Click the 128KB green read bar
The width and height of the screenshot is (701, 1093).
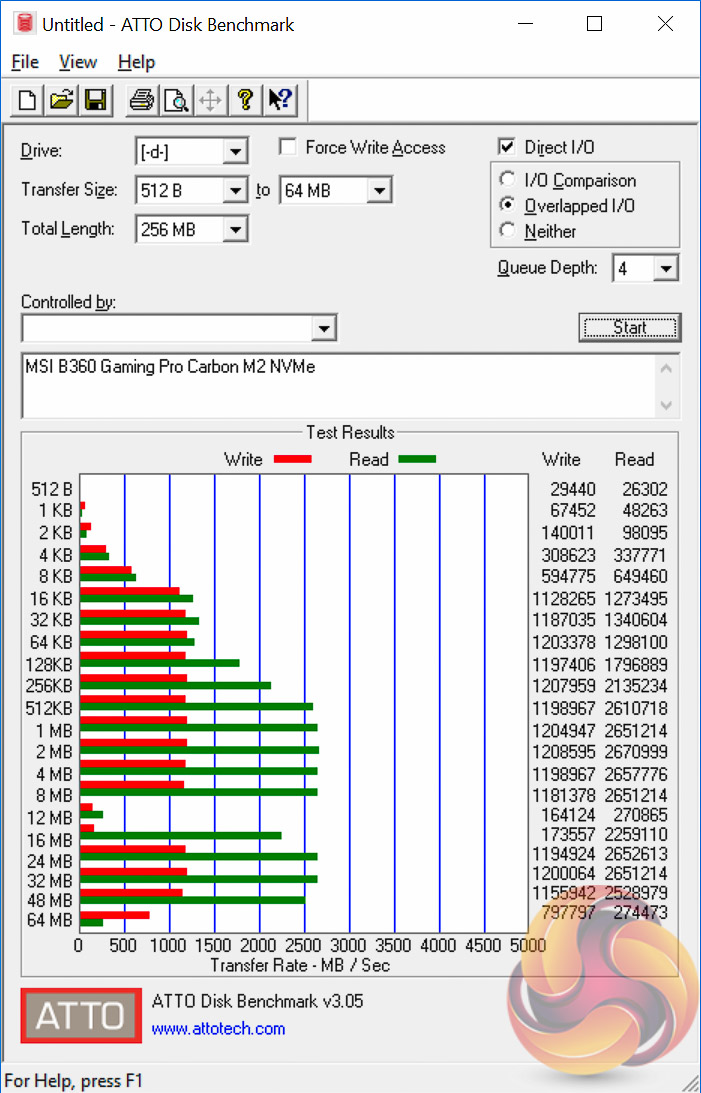coord(160,664)
